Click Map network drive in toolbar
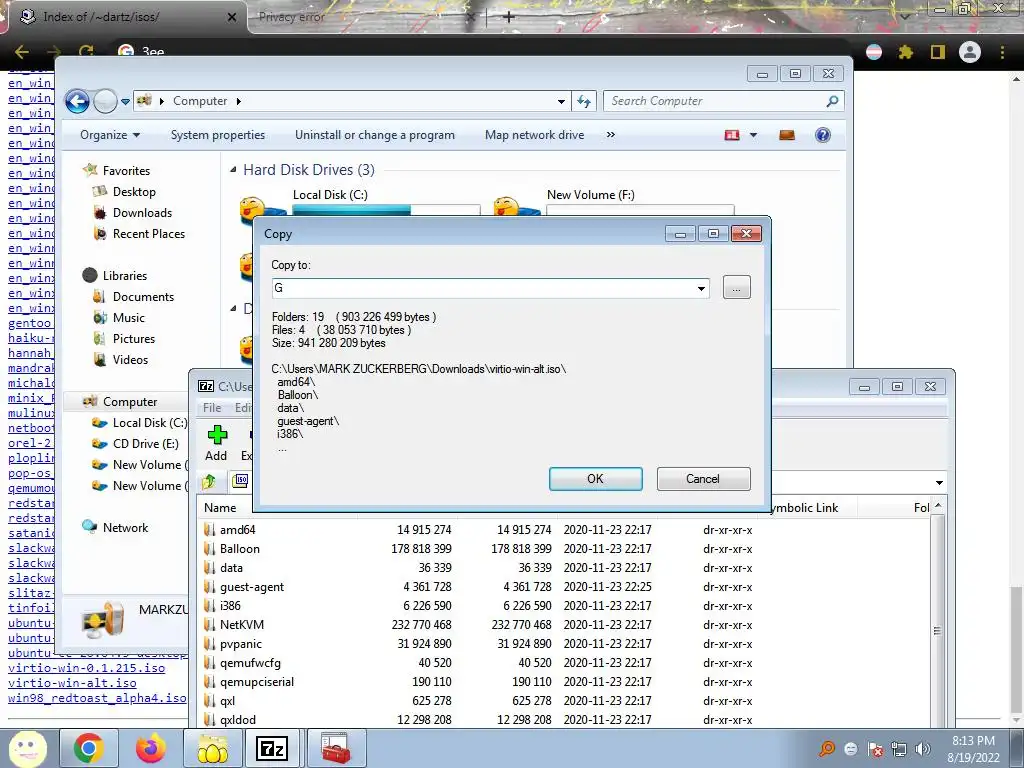 (x=534, y=135)
